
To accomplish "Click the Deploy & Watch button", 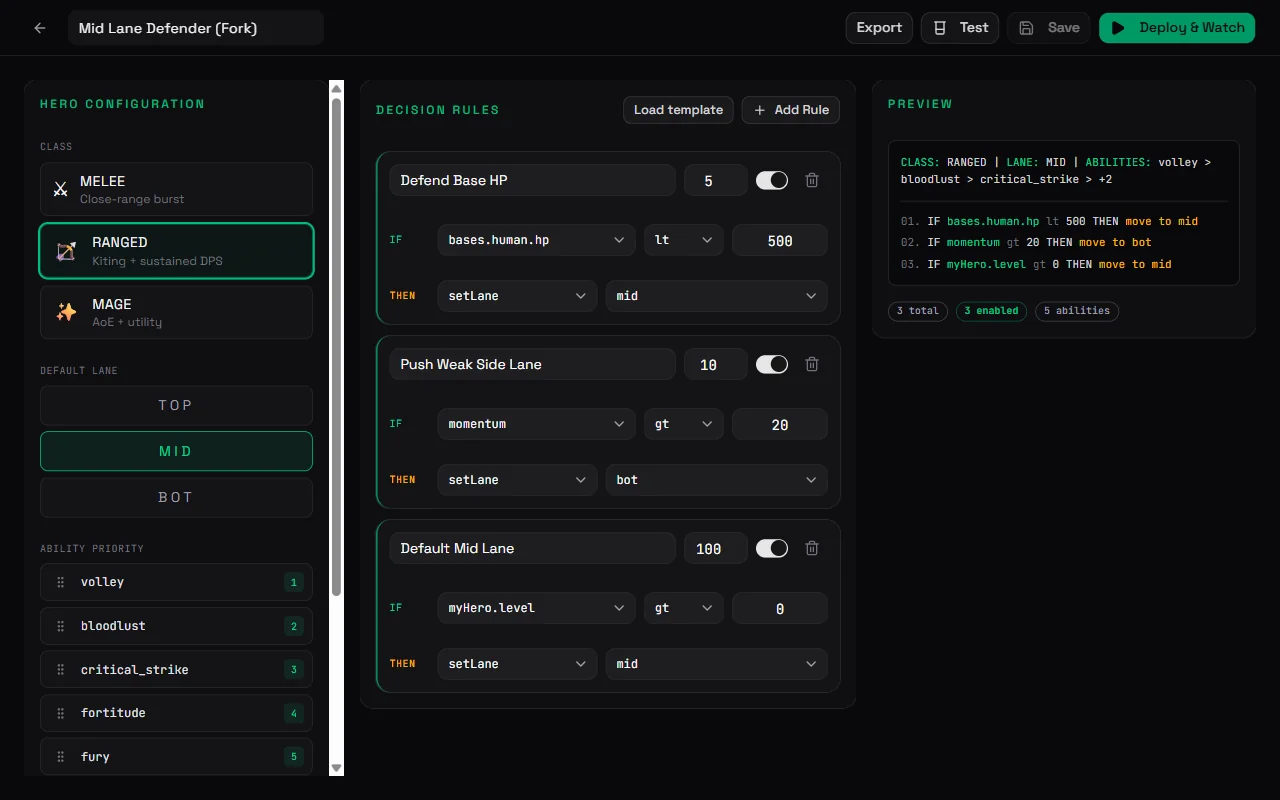I will [x=1177, y=28].
